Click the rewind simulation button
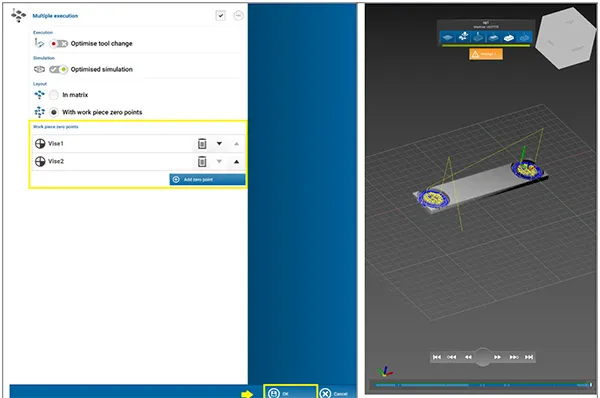Image resolution: width=600 pixels, height=398 pixels. click(468, 357)
